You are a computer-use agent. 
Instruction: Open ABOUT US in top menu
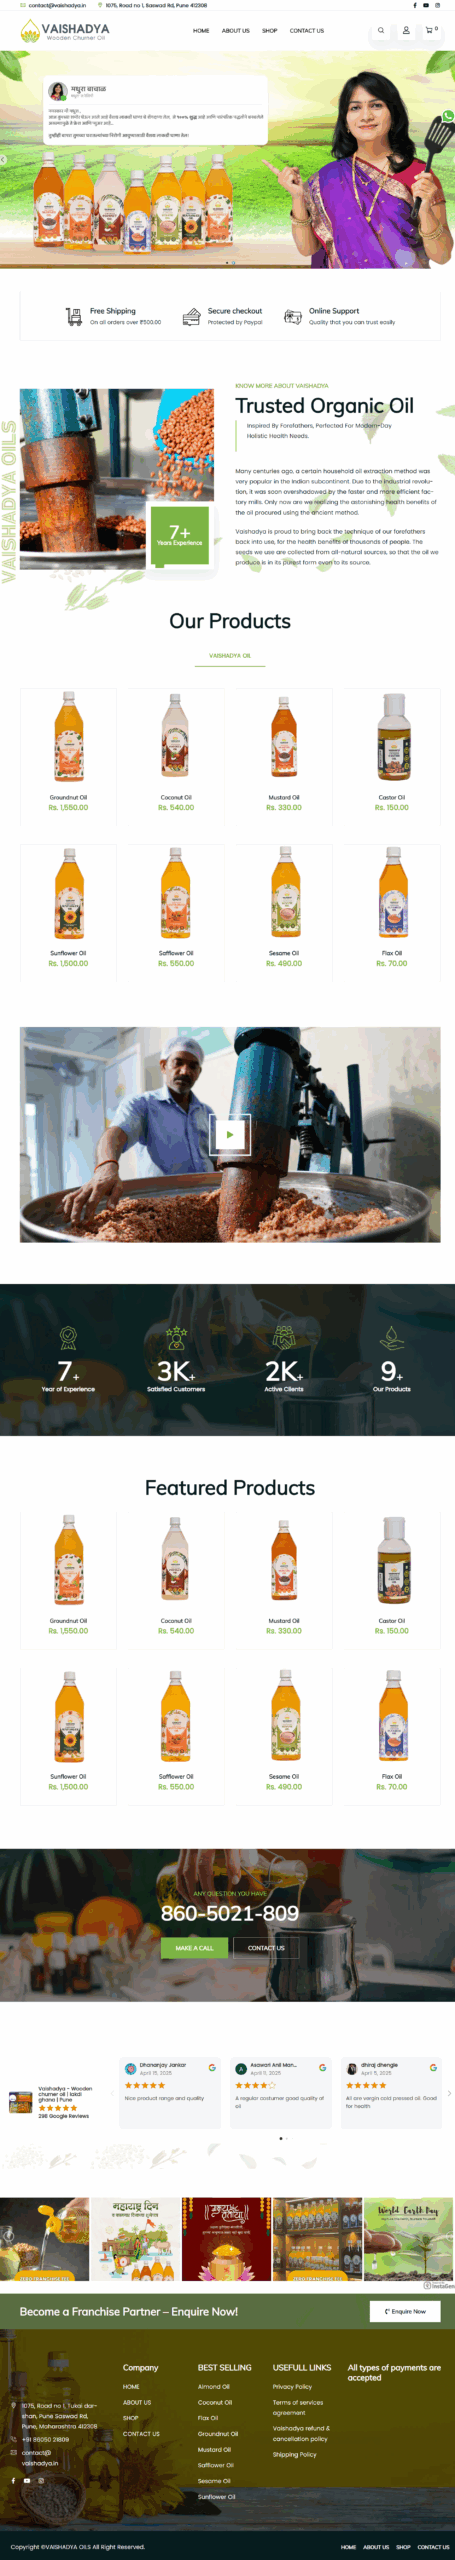point(236,31)
